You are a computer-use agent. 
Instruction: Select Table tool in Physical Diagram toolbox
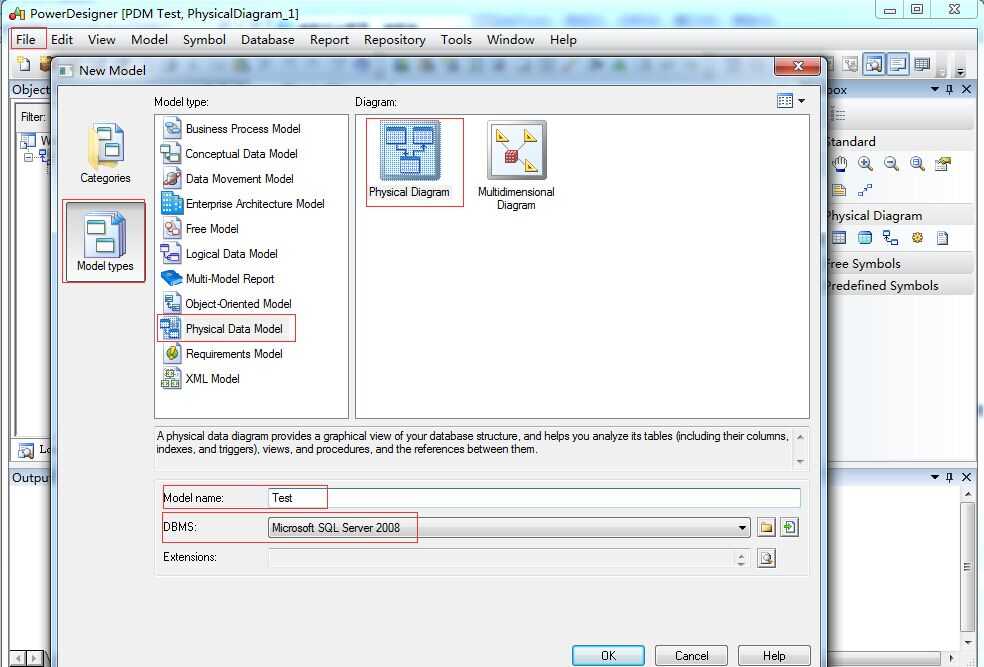(x=839, y=238)
